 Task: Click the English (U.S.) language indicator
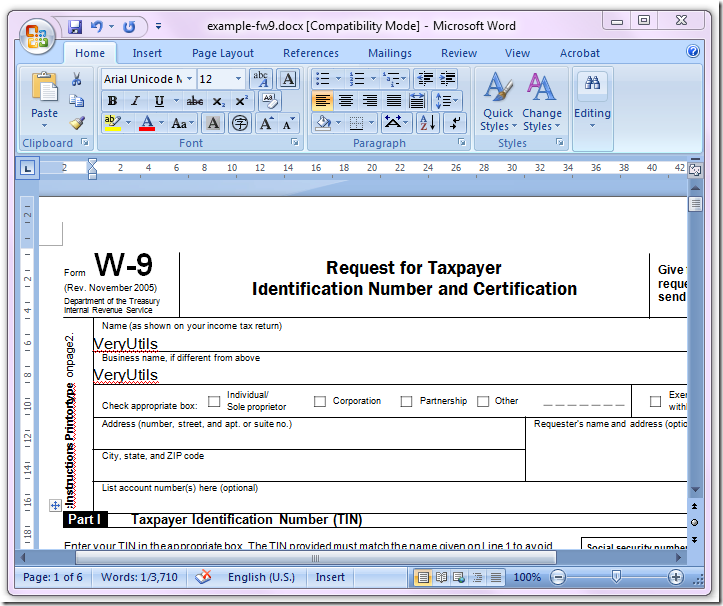261,577
